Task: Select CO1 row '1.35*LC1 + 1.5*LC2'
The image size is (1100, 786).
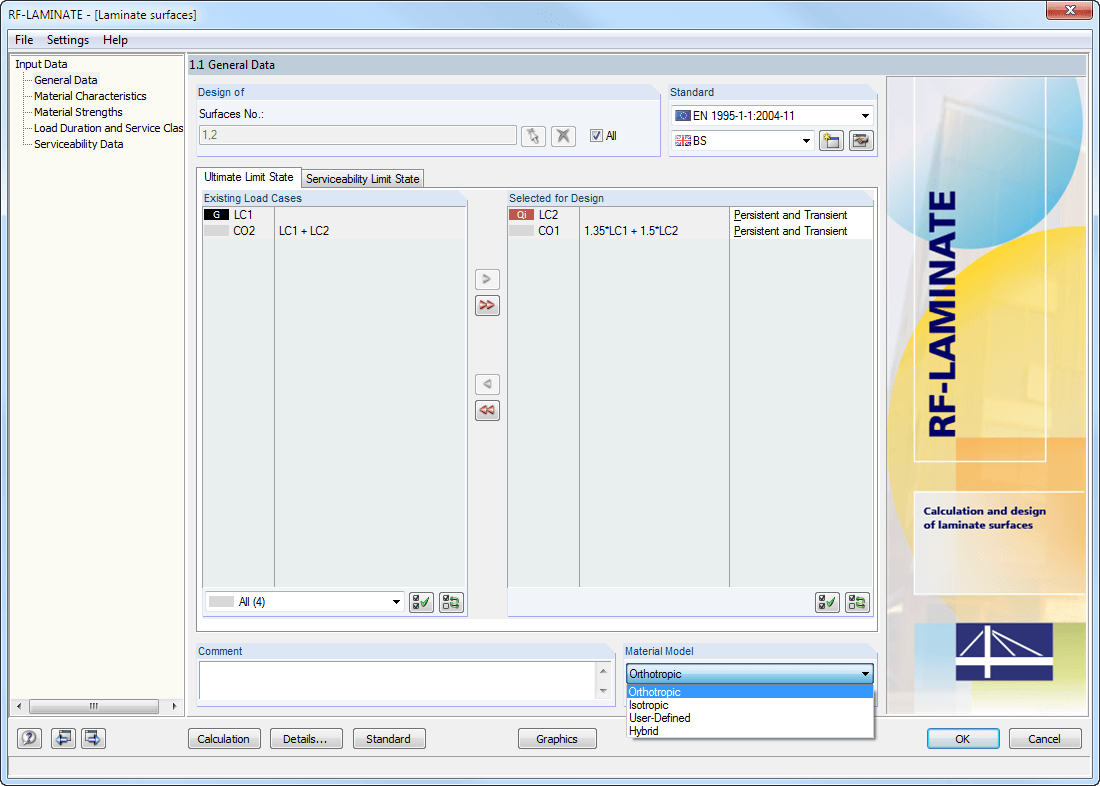Action: click(x=690, y=231)
